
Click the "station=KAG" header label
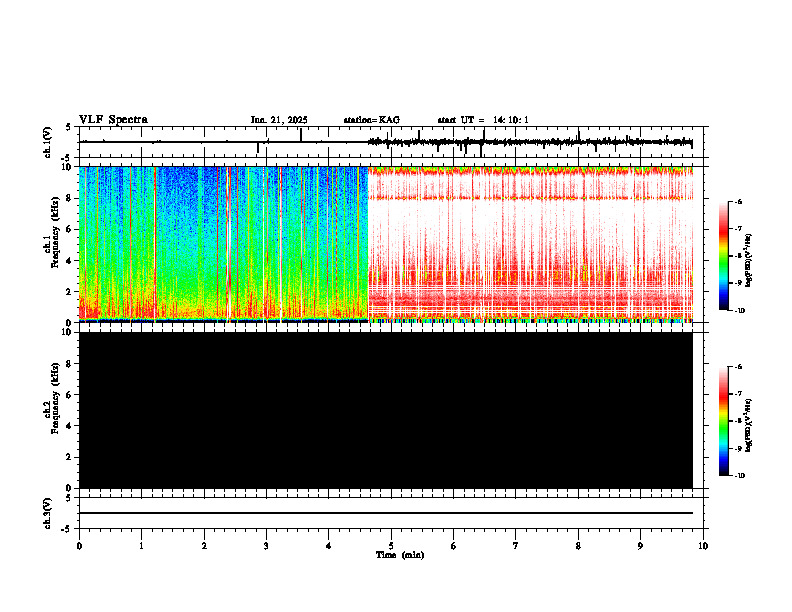pyautogui.click(x=372, y=120)
